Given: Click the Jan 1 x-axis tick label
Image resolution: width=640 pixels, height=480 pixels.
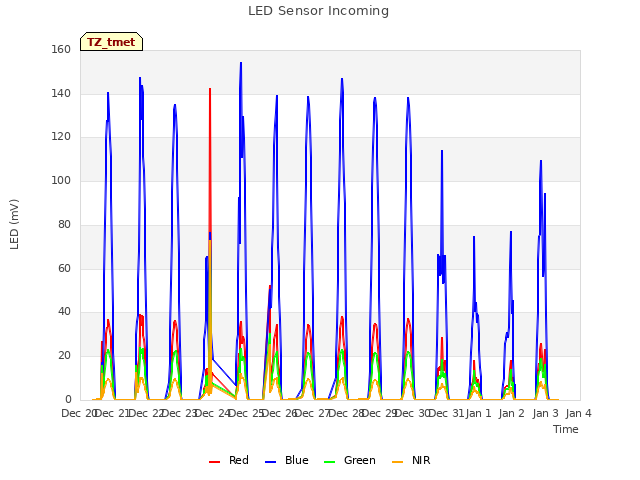Looking at the screenshot, I should (x=478, y=413).
